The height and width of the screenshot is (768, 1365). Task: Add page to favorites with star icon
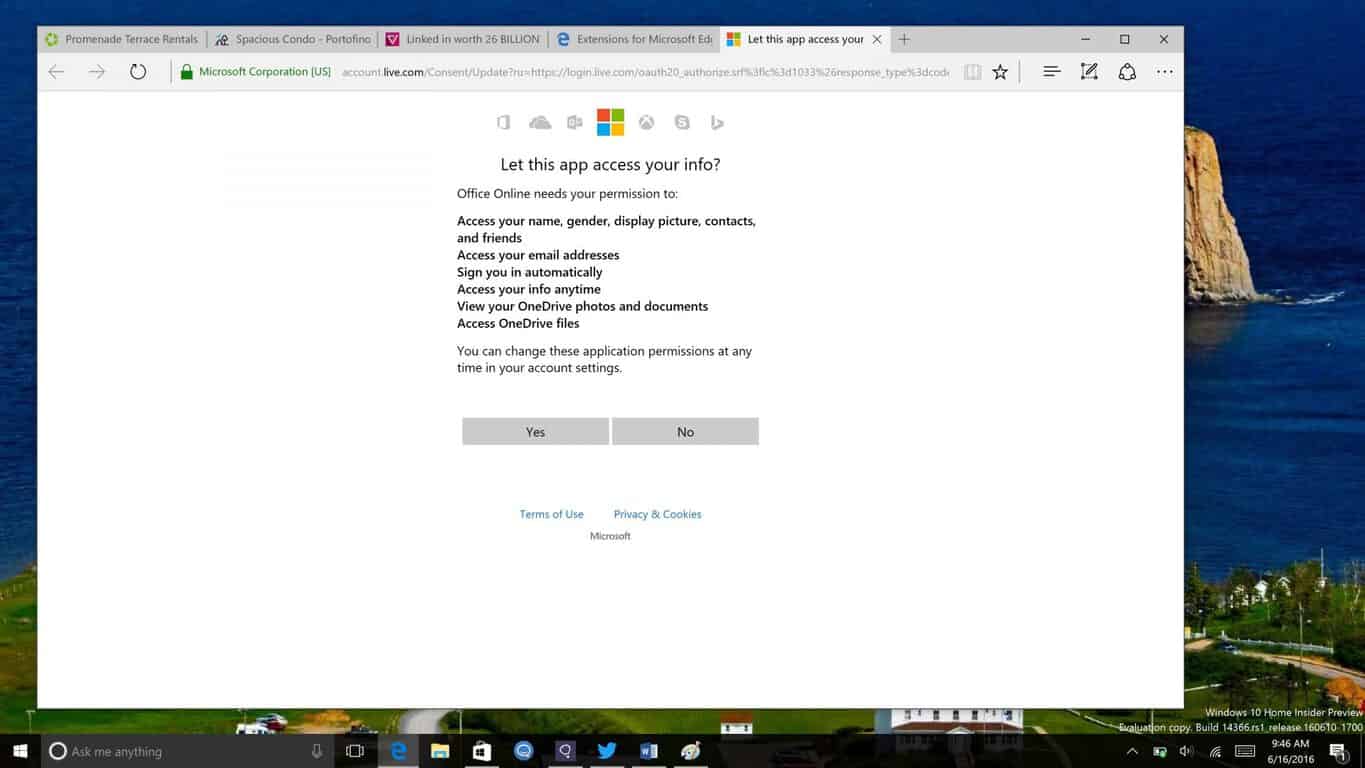coord(1000,72)
